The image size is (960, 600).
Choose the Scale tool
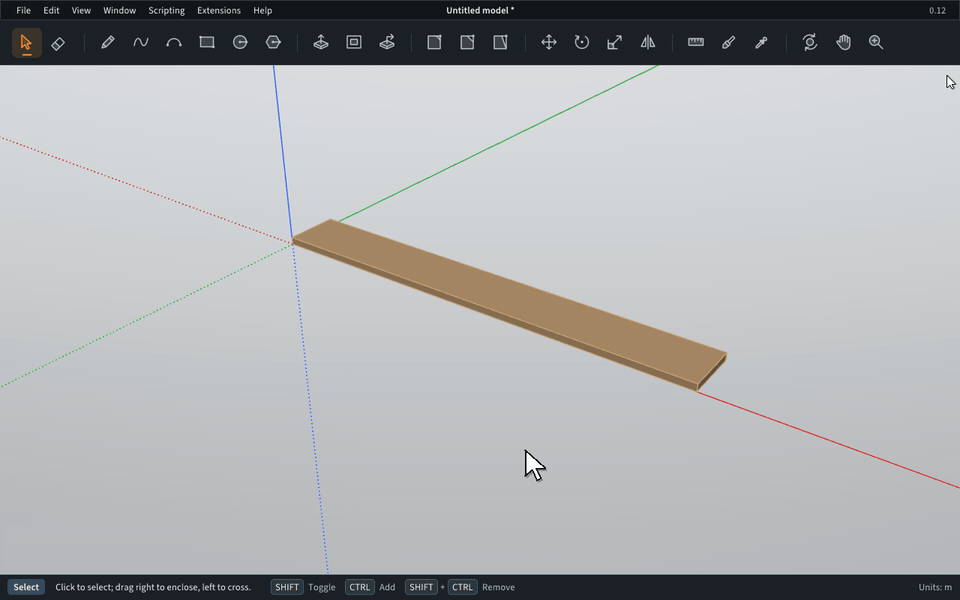615,42
